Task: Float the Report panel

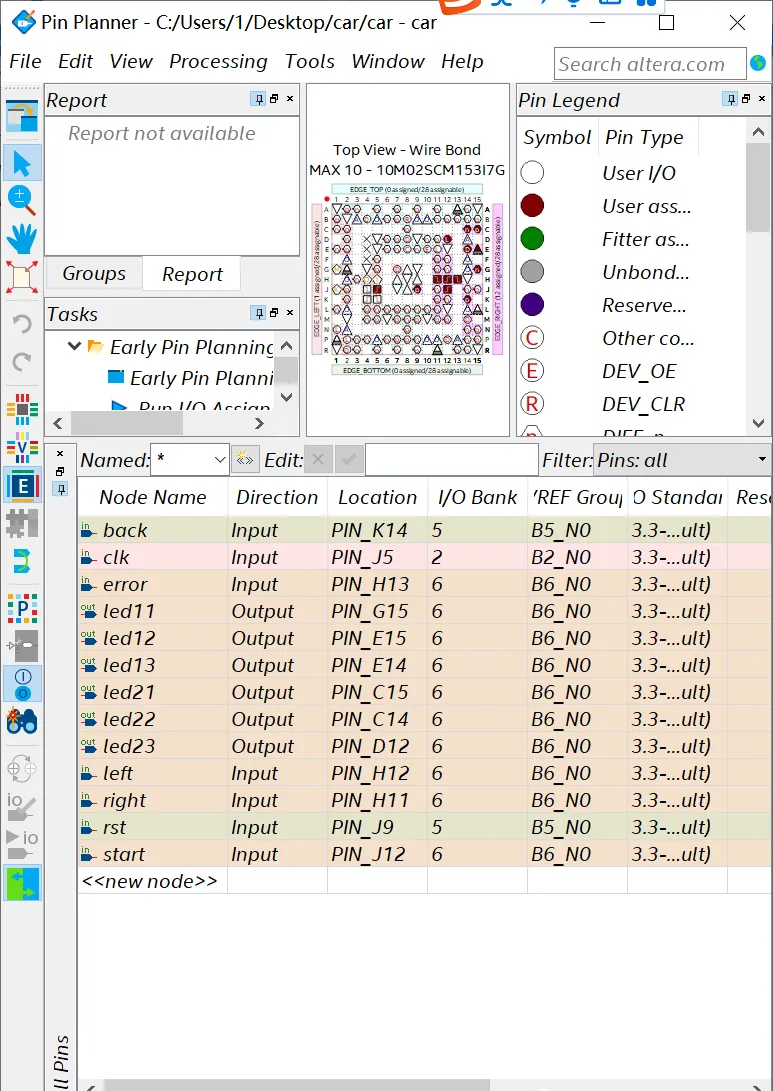Action: [x=274, y=99]
